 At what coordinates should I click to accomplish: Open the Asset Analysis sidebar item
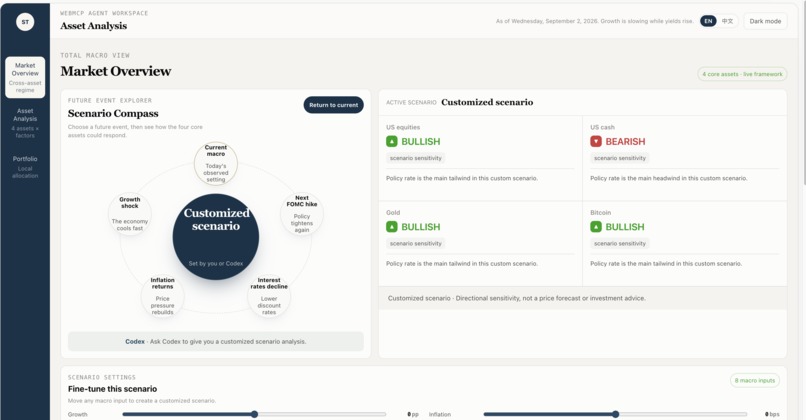click(25, 122)
